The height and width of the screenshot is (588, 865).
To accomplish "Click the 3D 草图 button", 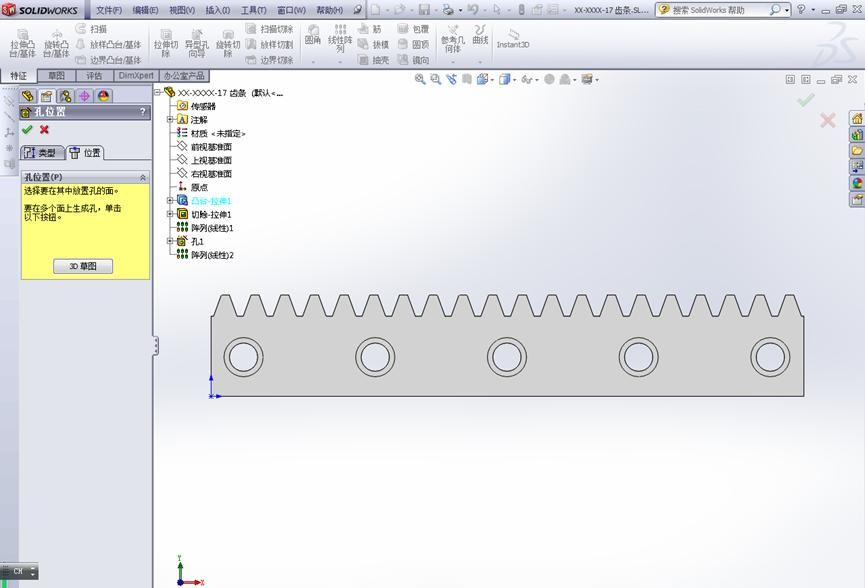I will 83,264.
